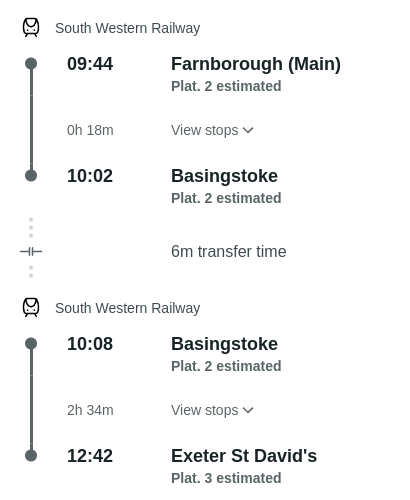Click the Exeter St David's arrival timeline dot

31,456
